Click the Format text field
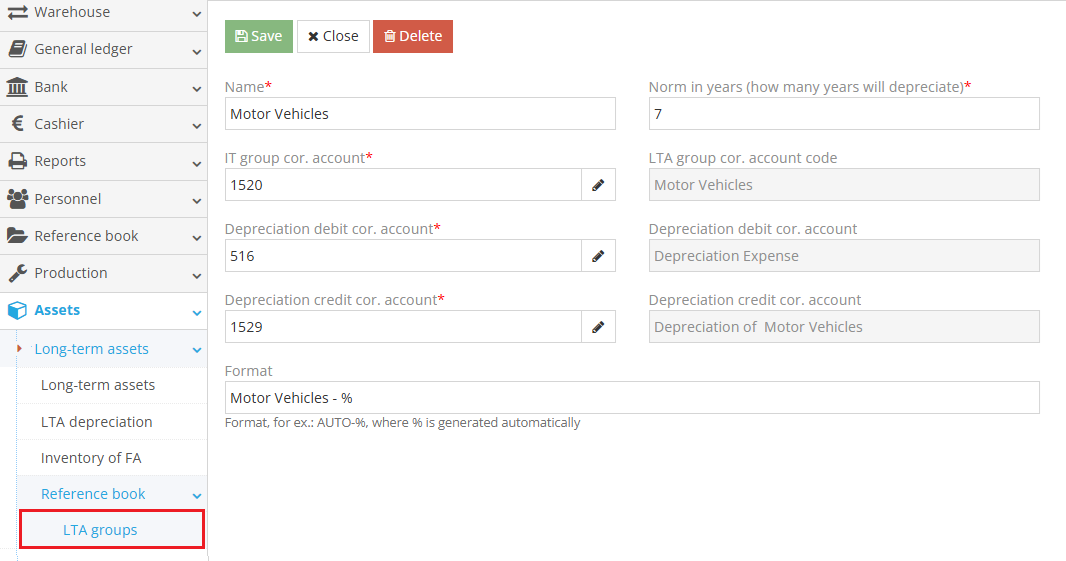 632,398
